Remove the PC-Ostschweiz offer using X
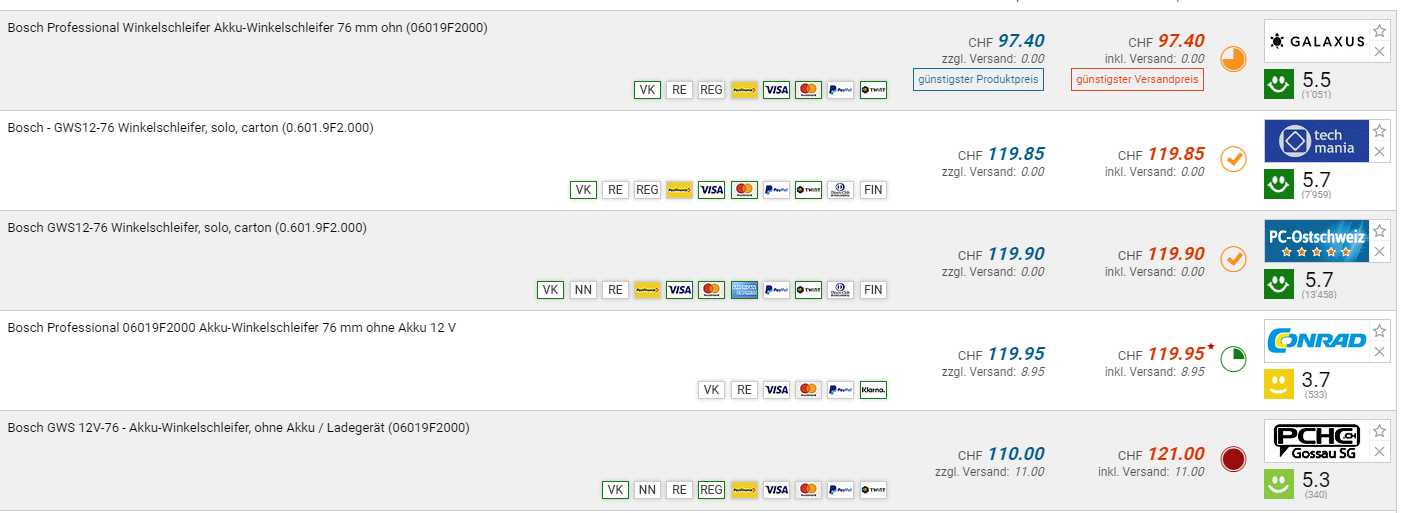Viewport: 1403px width, 513px height. click(1380, 252)
